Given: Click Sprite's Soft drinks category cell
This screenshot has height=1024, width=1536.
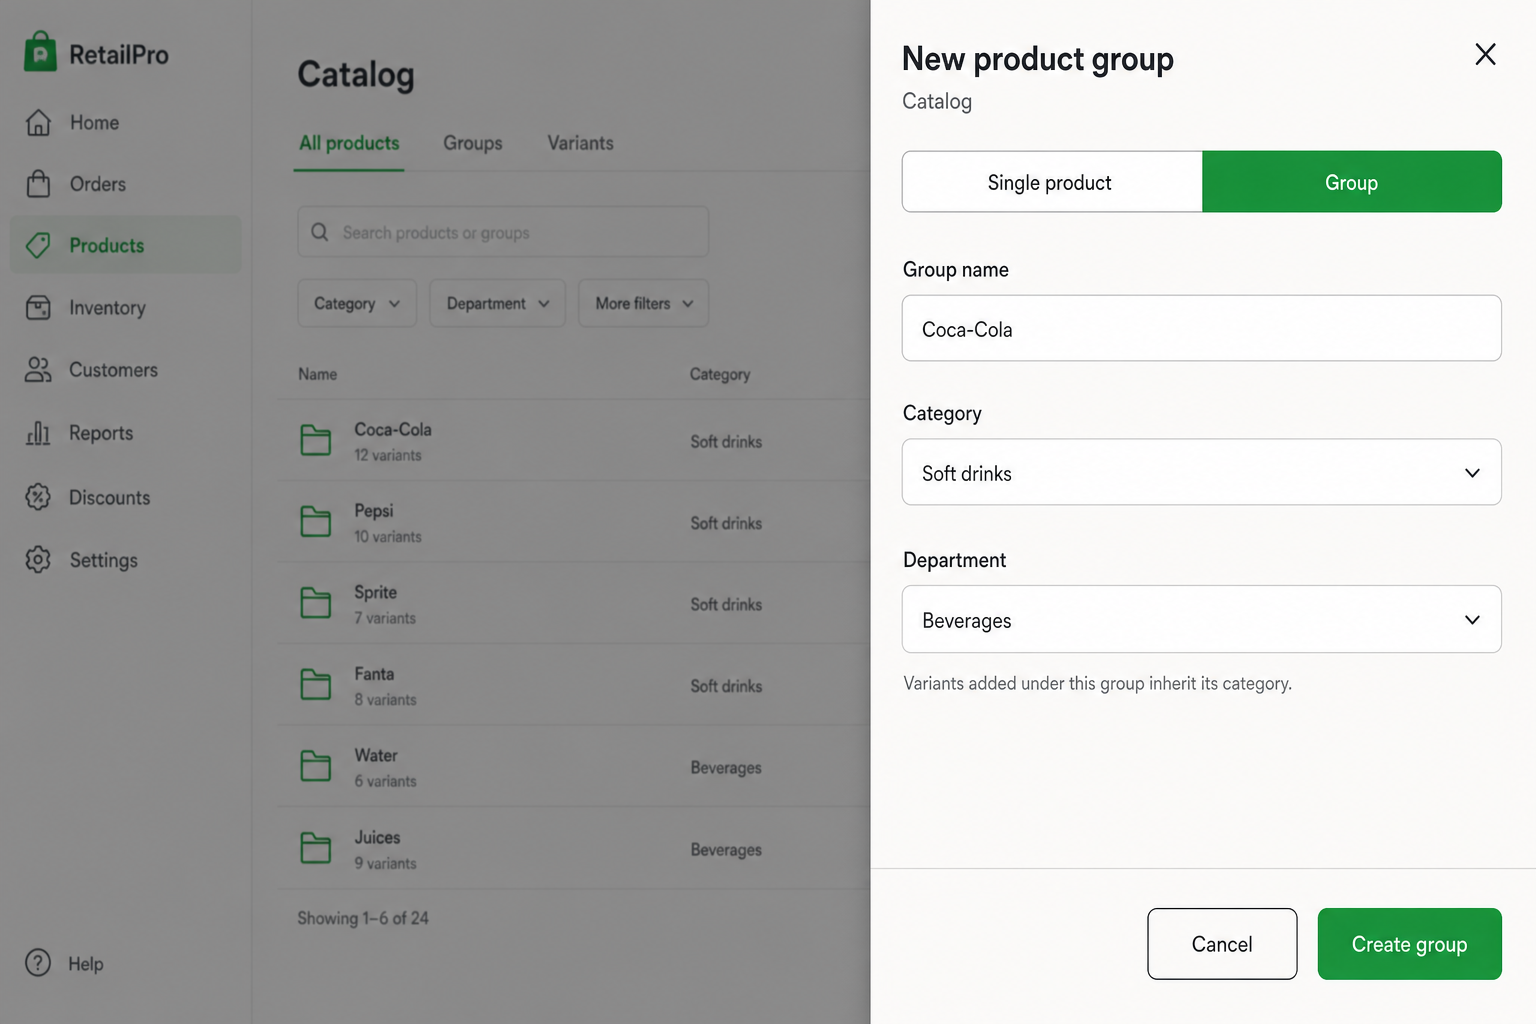Looking at the screenshot, I should point(726,604).
